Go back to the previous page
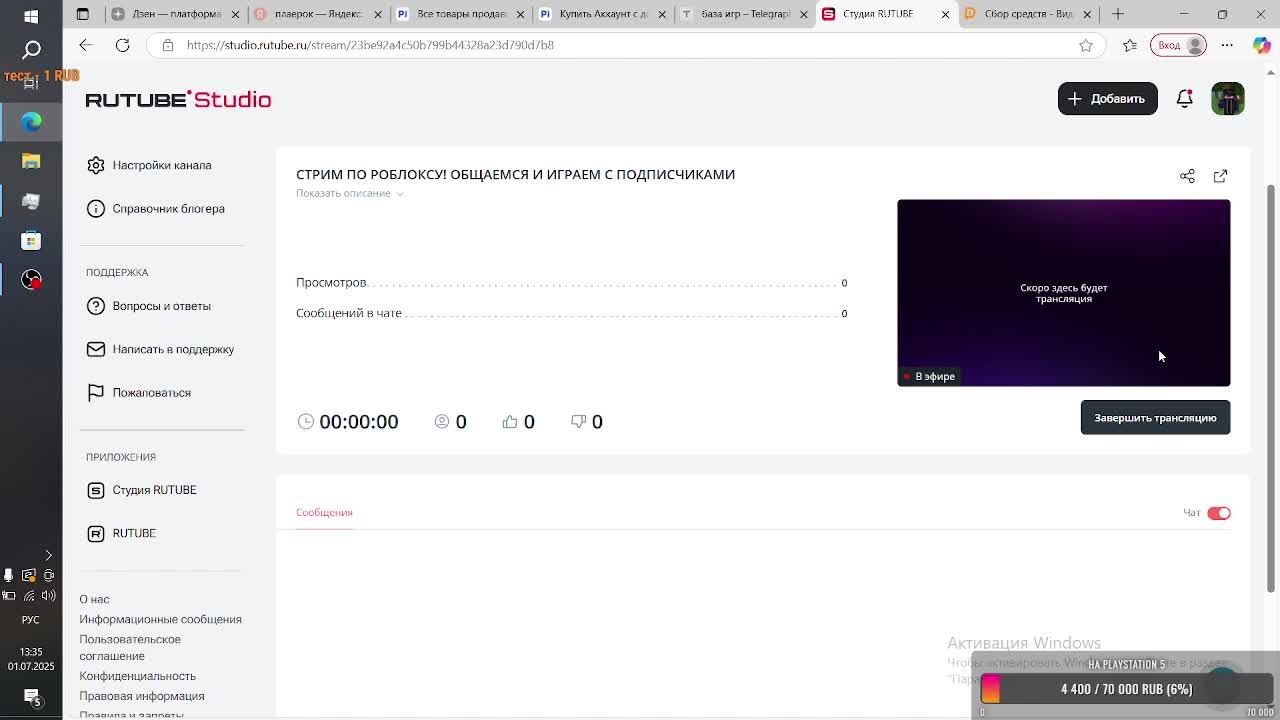 (85, 45)
